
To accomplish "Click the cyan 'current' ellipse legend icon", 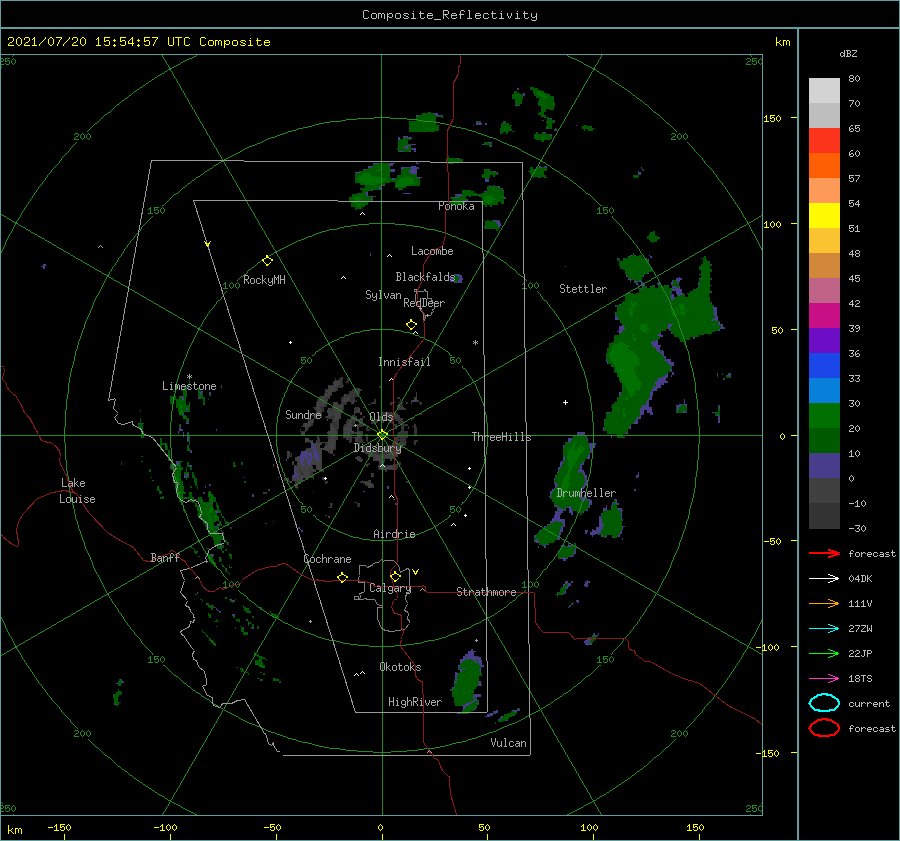I will (824, 703).
